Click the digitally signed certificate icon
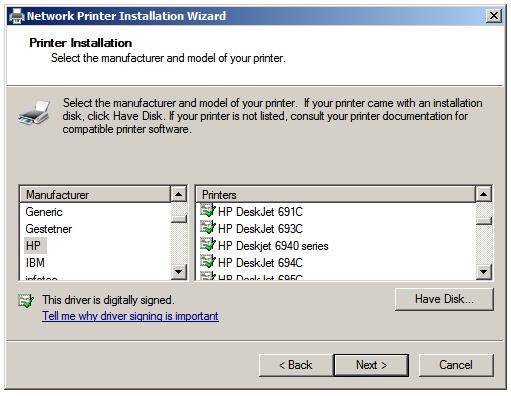This screenshot has width=511, height=396. [26, 301]
